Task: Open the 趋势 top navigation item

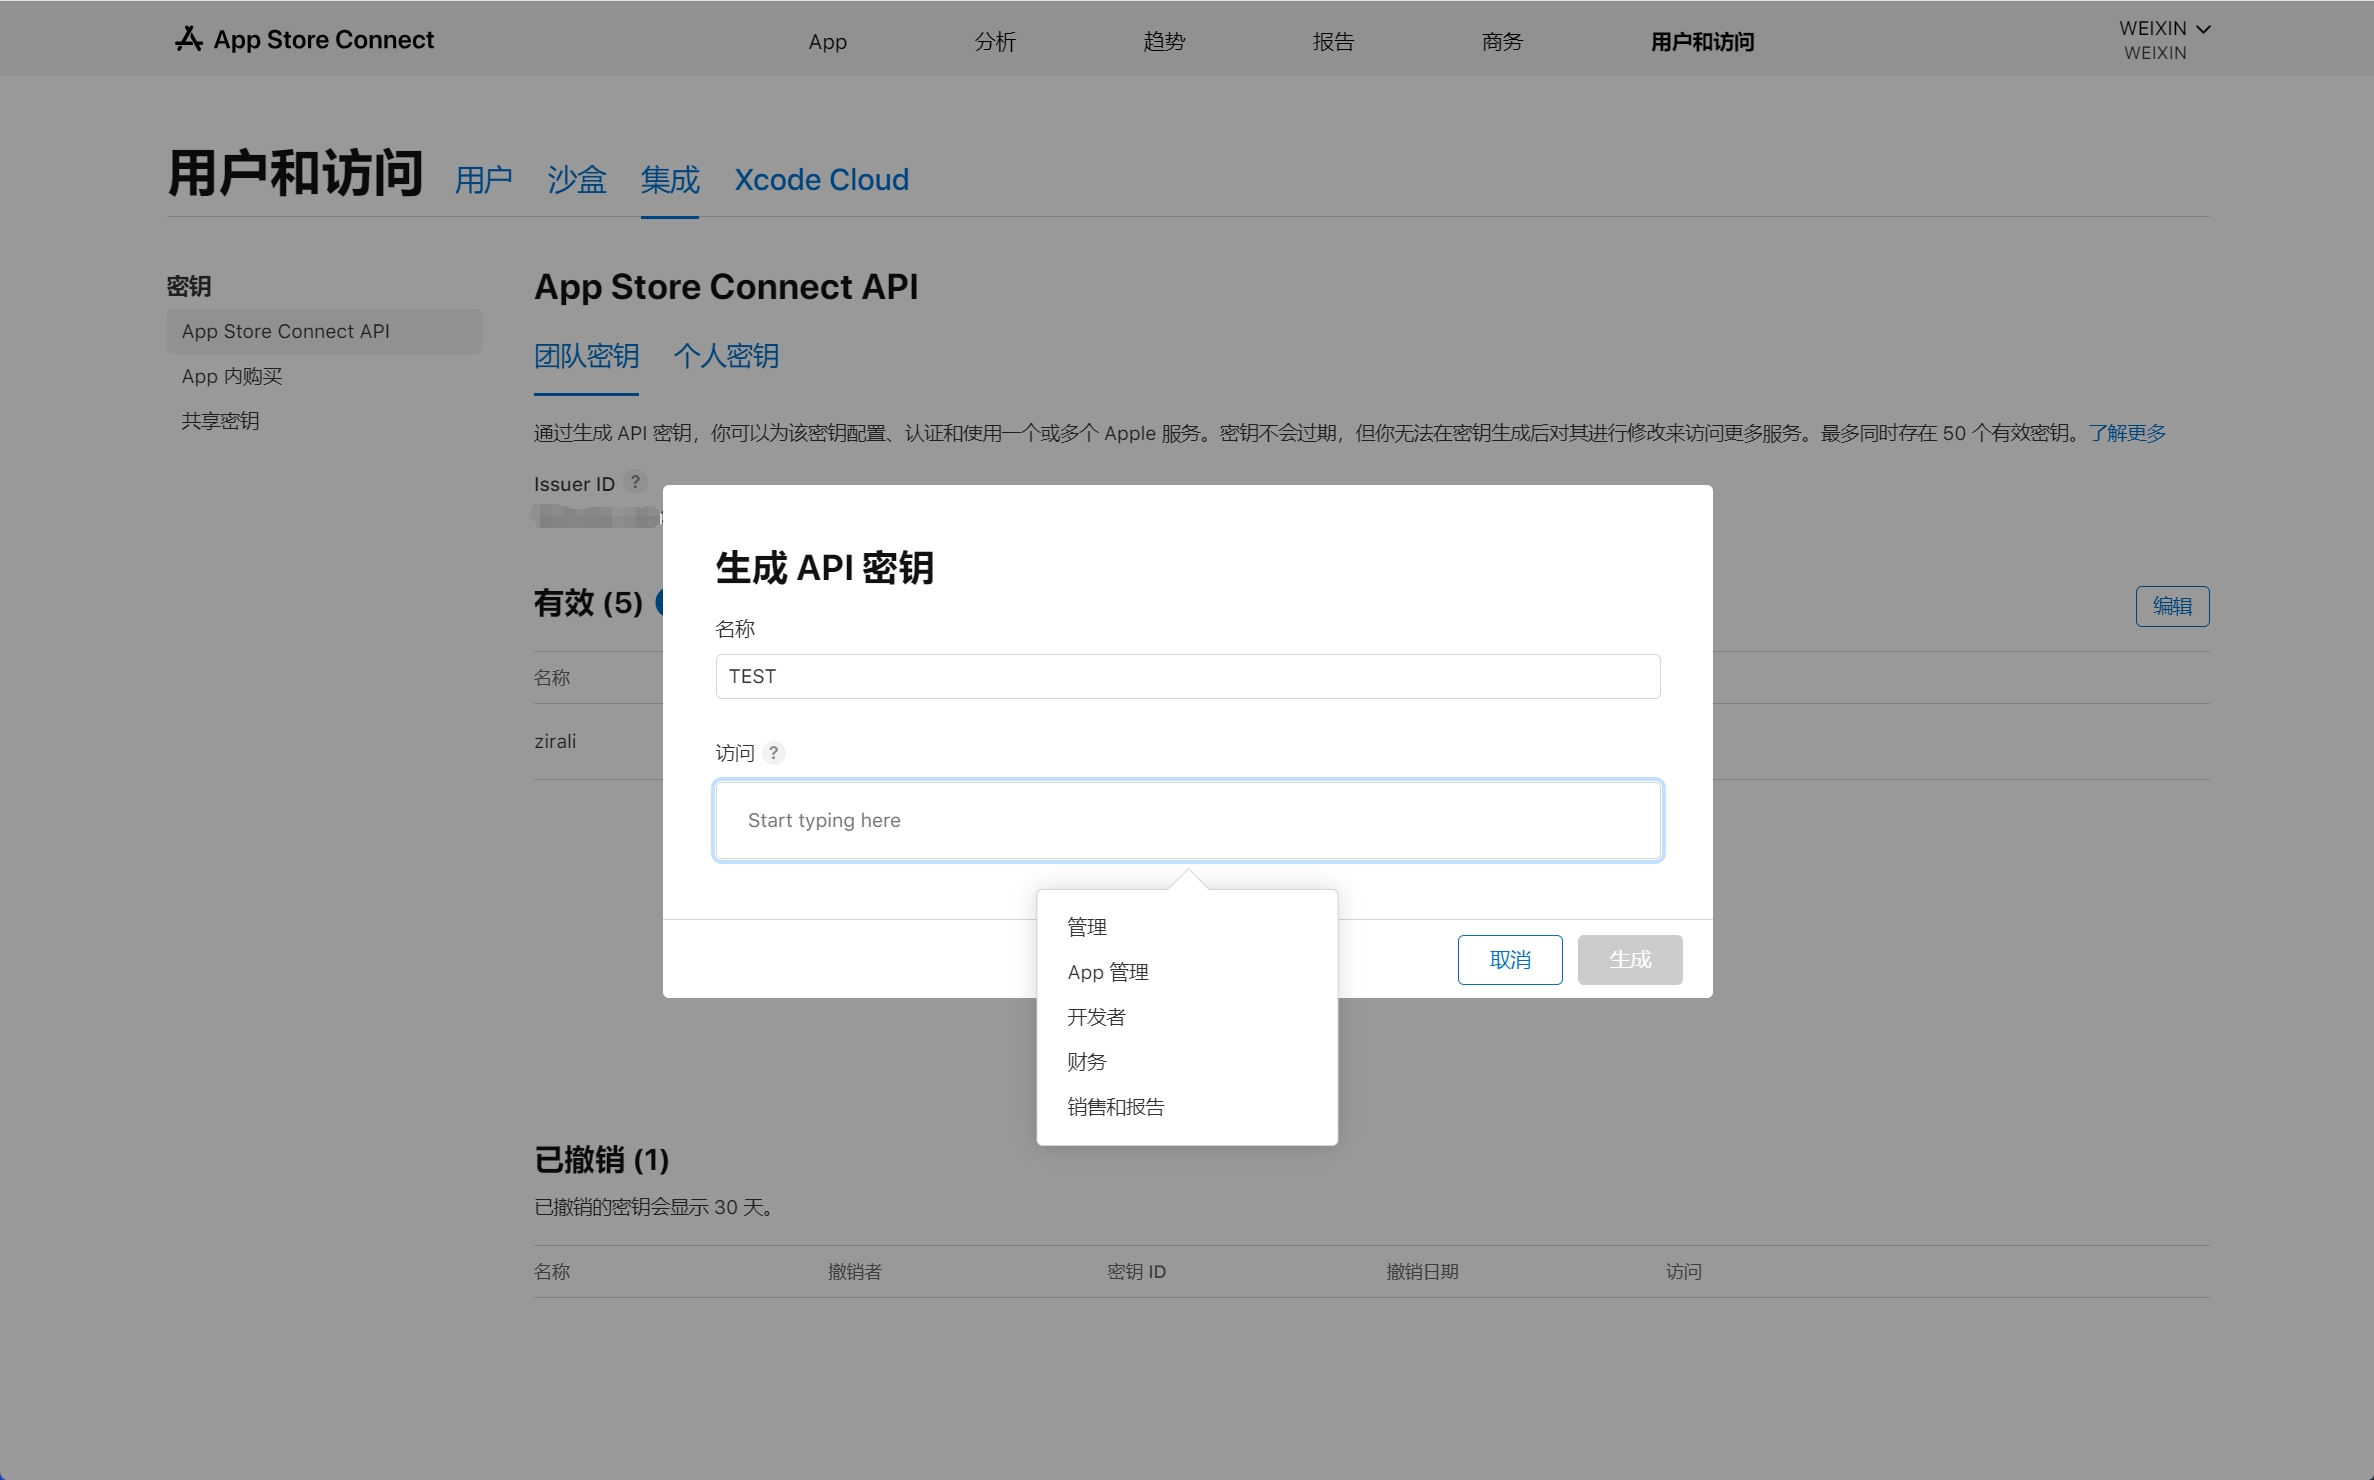Action: click(x=1164, y=42)
